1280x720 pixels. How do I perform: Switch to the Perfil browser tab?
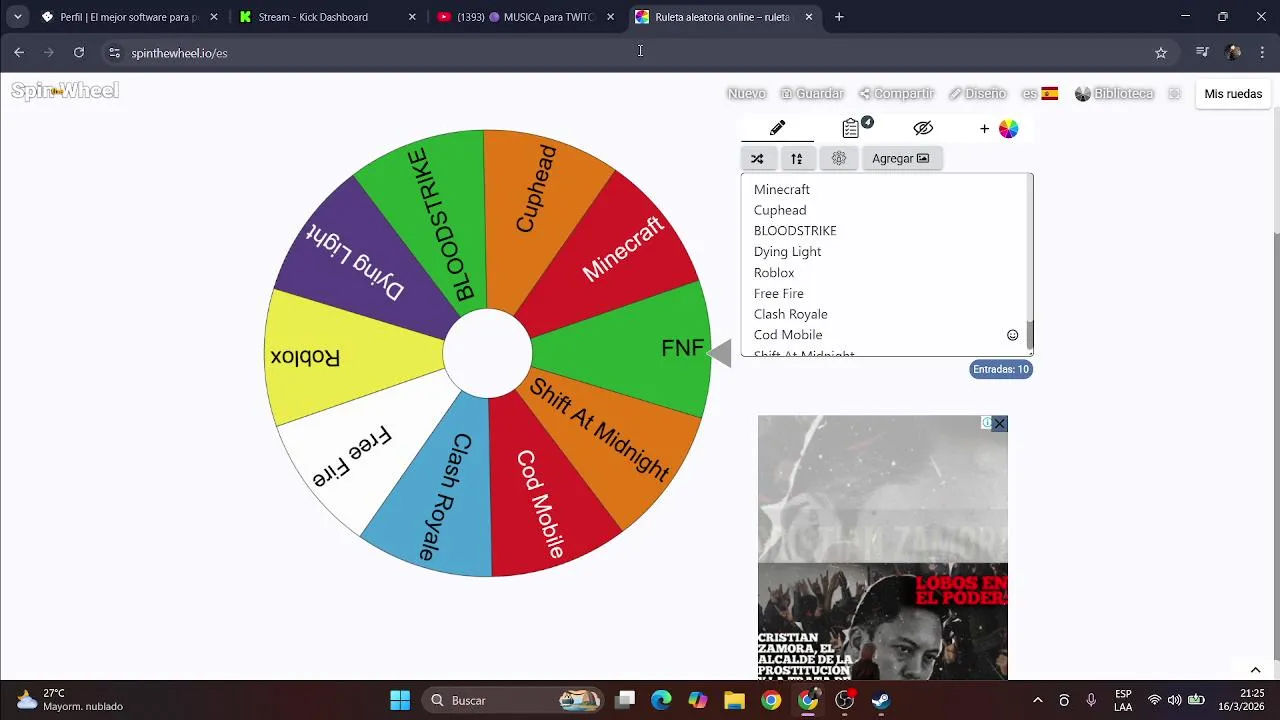(x=129, y=17)
